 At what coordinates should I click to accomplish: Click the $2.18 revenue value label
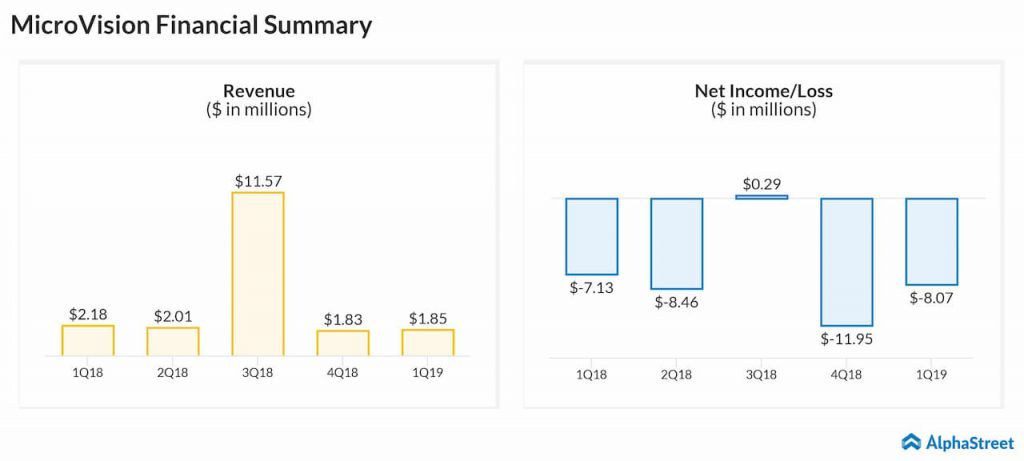point(88,314)
